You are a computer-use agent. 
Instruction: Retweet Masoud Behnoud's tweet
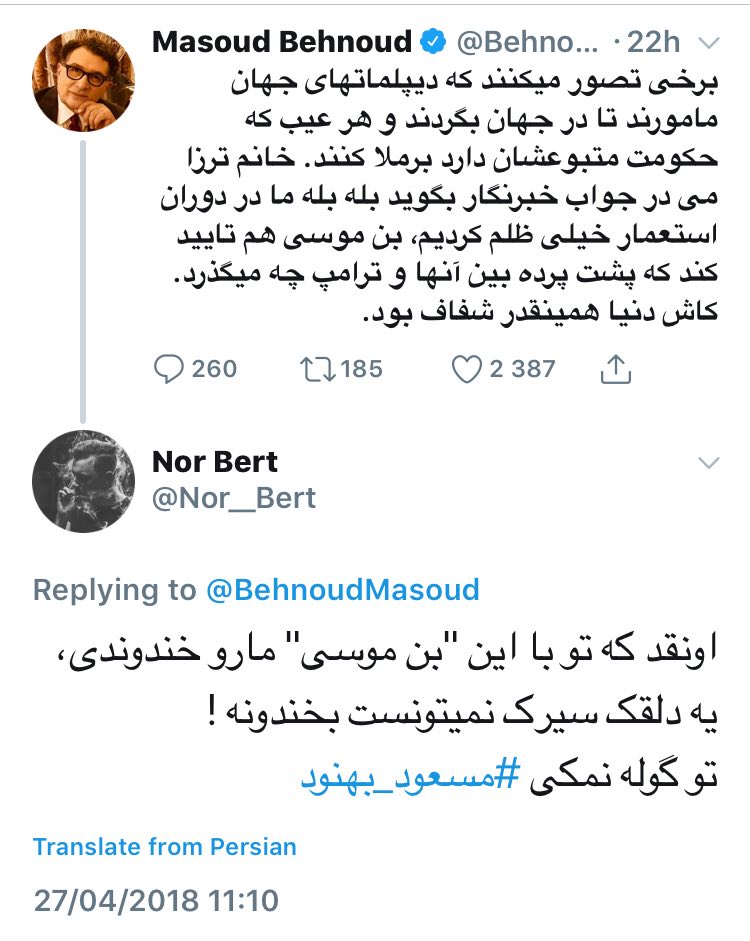[x=314, y=369]
